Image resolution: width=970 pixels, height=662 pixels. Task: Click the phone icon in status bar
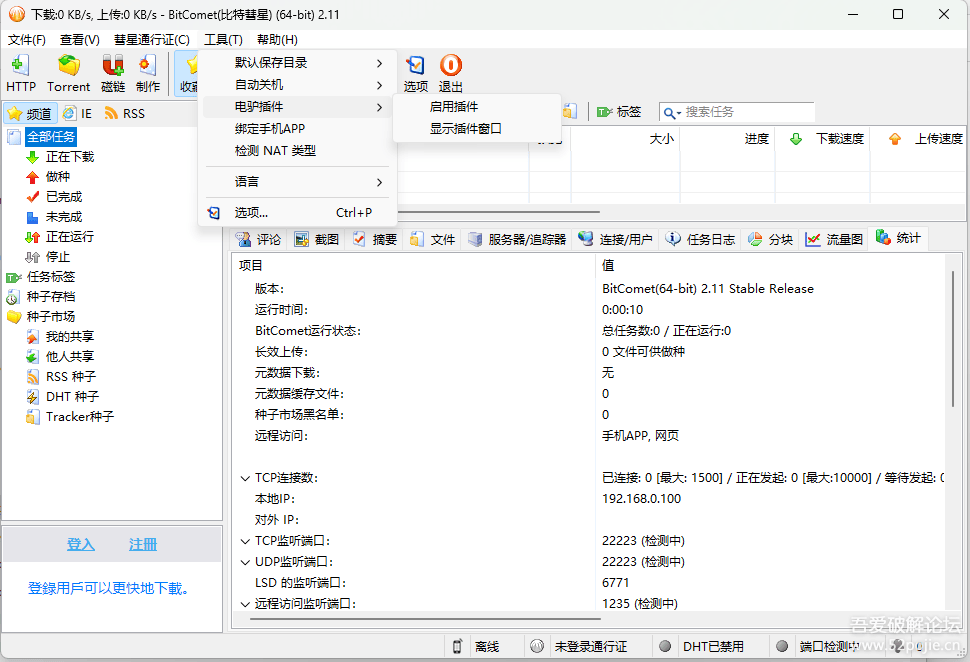click(457, 647)
